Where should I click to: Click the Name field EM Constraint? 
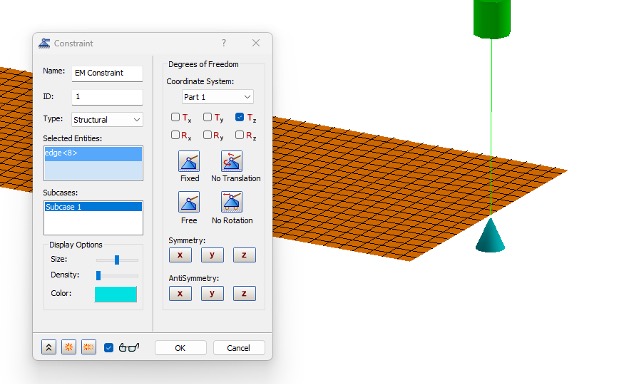point(107,73)
